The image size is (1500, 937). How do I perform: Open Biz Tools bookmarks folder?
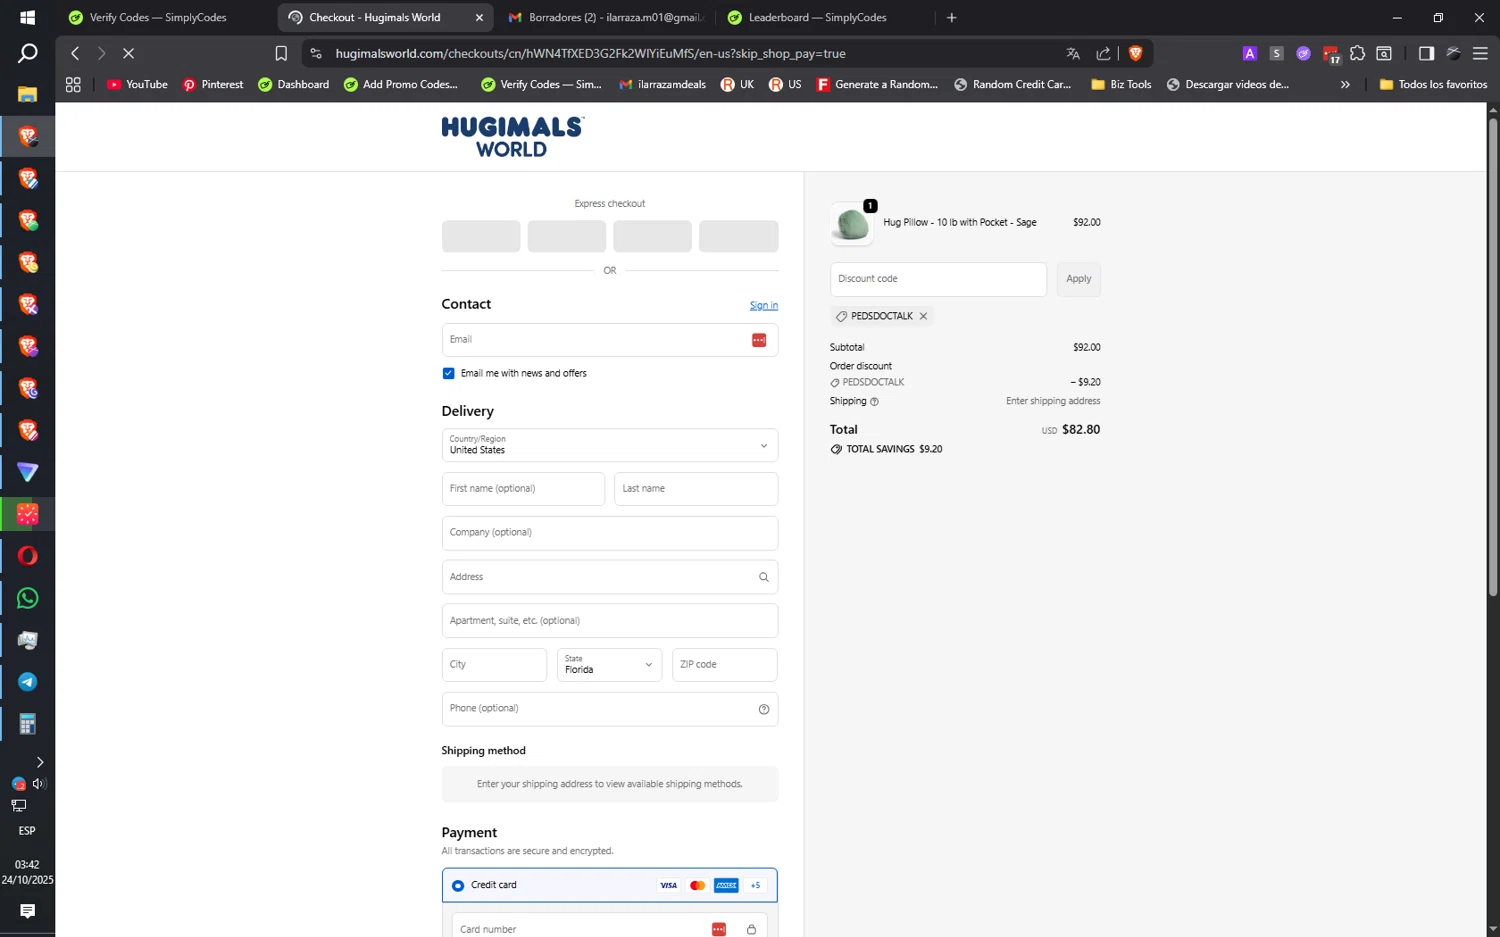coord(1121,85)
